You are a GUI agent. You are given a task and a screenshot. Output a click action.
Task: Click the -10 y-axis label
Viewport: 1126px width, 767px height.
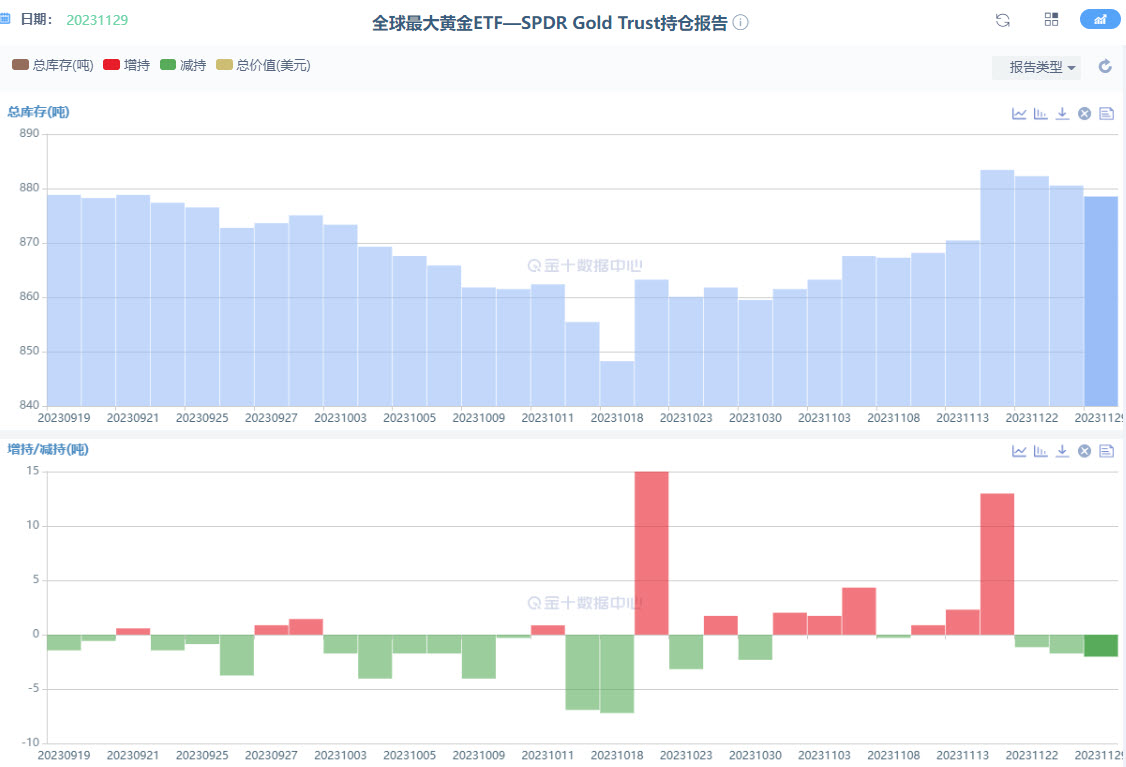[x=30, y=743]
